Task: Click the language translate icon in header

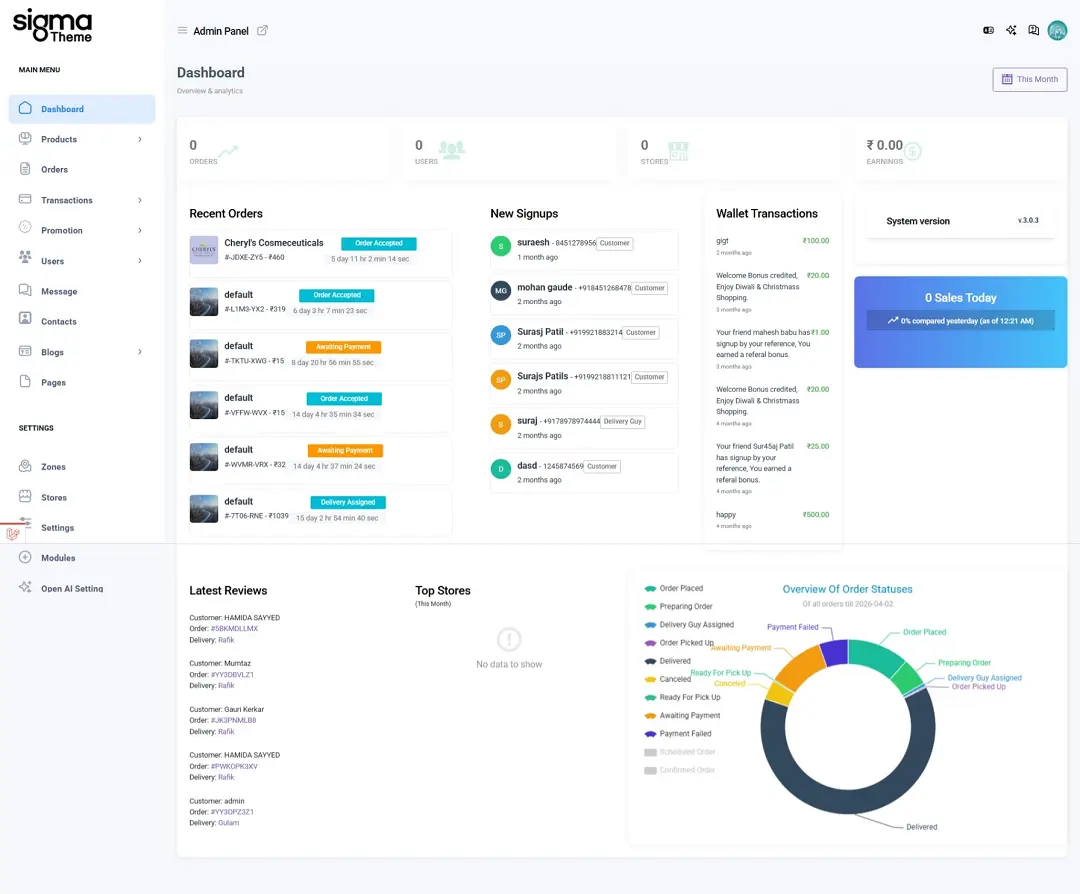Action: 988,30
